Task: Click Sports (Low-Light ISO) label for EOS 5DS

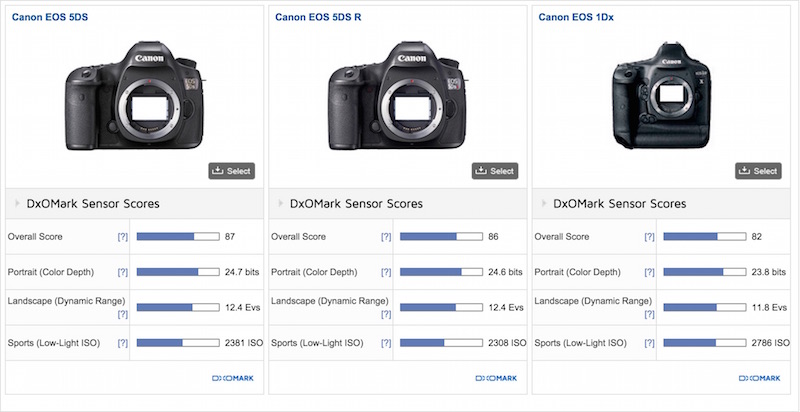Action: tap(54, 343)
